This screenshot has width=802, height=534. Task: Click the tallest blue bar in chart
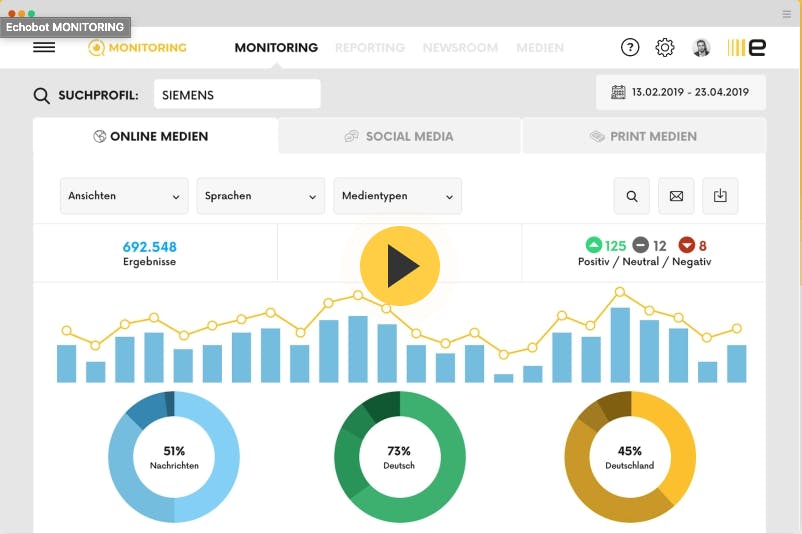[620, 345]
